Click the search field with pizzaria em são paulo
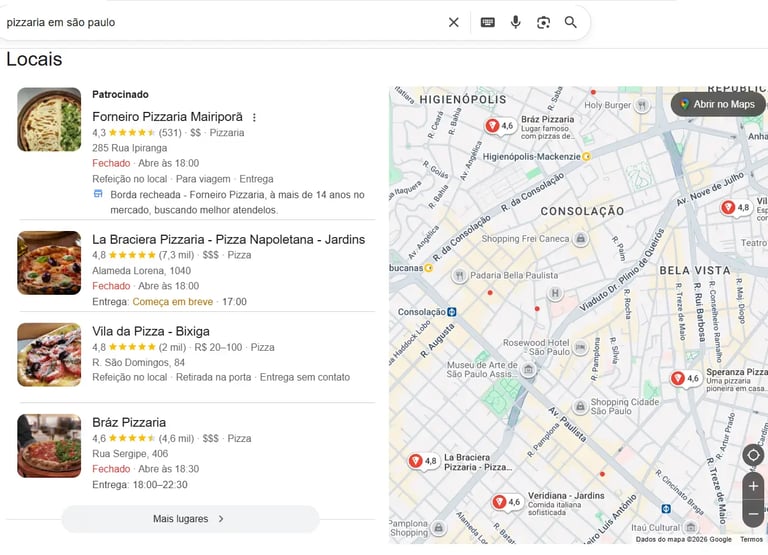Screen dimensions: 768x555 (220, 22)
